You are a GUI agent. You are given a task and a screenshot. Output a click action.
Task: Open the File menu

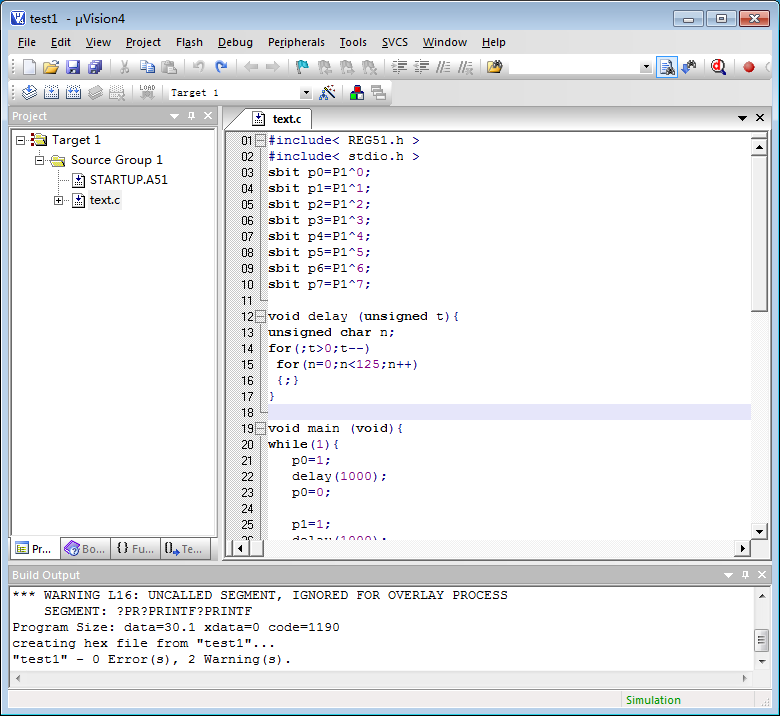coord(26,42)
